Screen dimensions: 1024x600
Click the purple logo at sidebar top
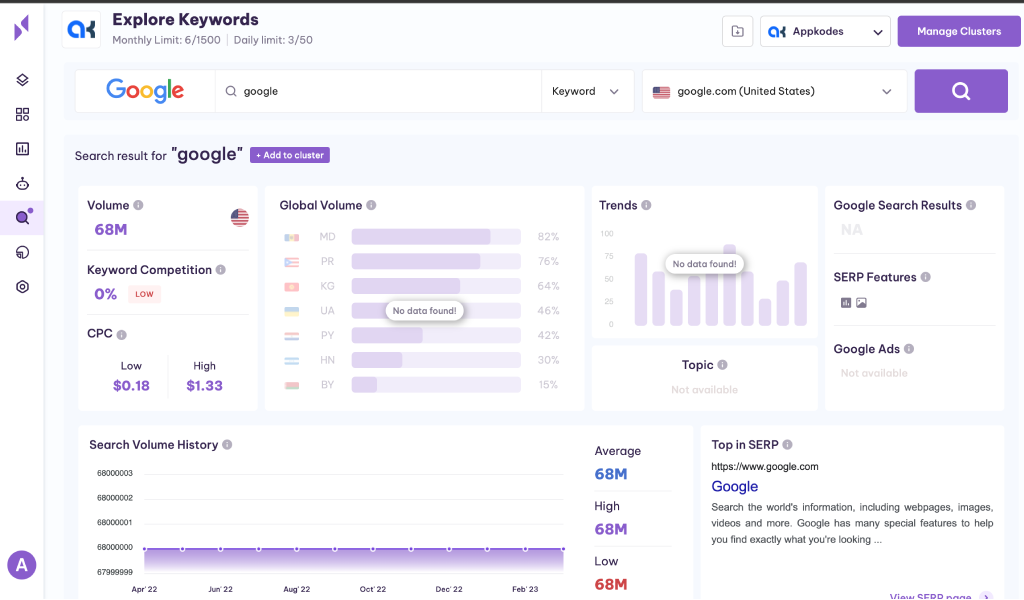tap(22, 28)
